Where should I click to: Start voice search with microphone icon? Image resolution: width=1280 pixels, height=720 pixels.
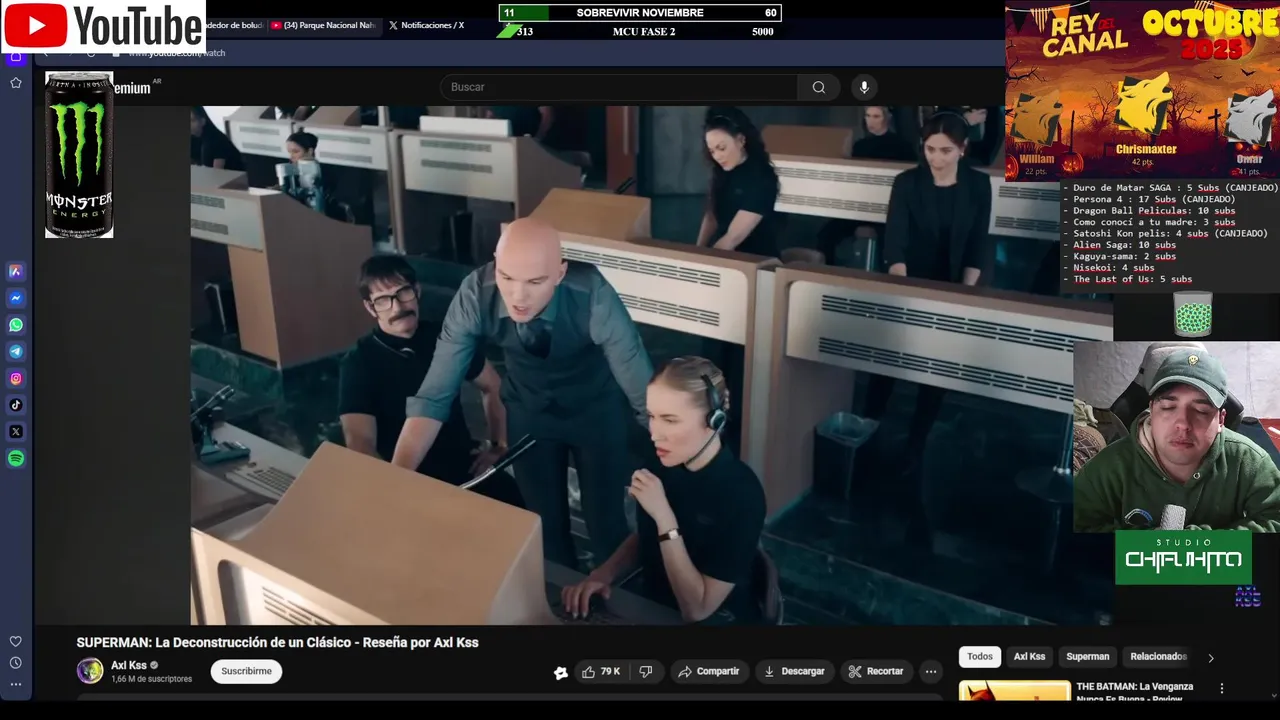pos(865,87)
